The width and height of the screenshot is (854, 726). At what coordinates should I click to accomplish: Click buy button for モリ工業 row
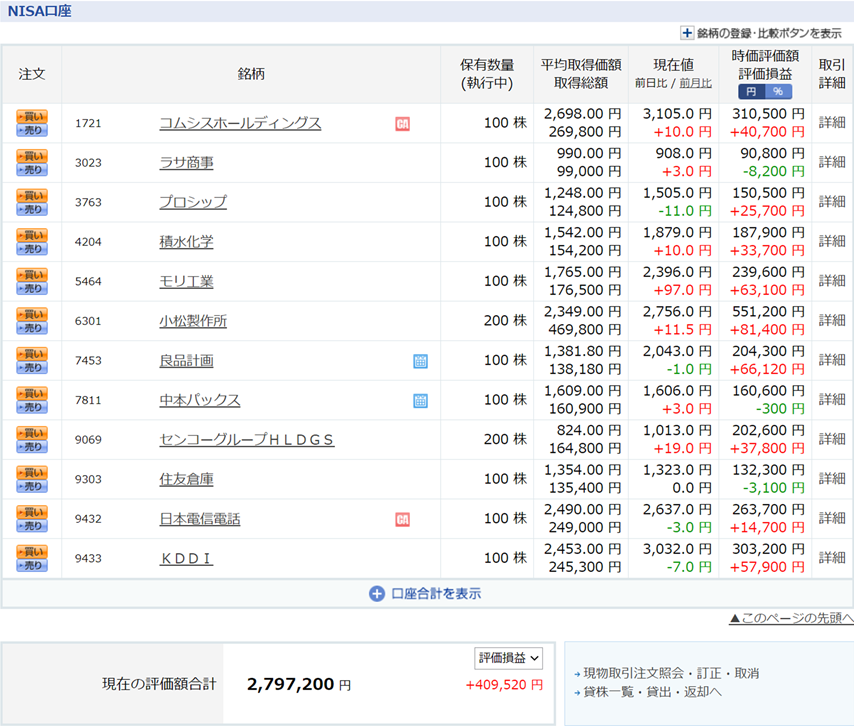coord(32,274)
